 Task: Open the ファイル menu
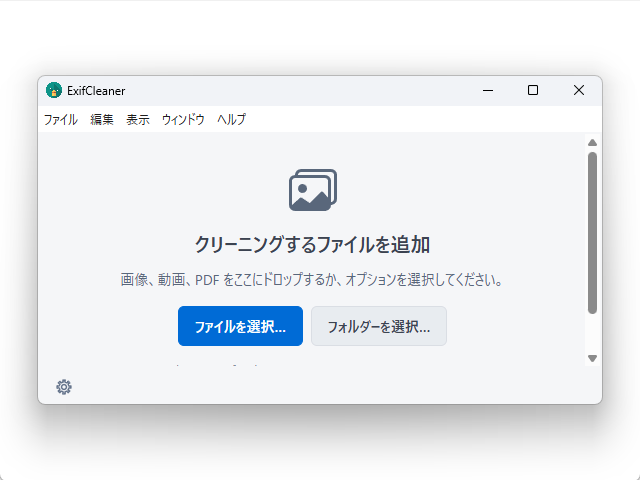(x=61, y=120)
